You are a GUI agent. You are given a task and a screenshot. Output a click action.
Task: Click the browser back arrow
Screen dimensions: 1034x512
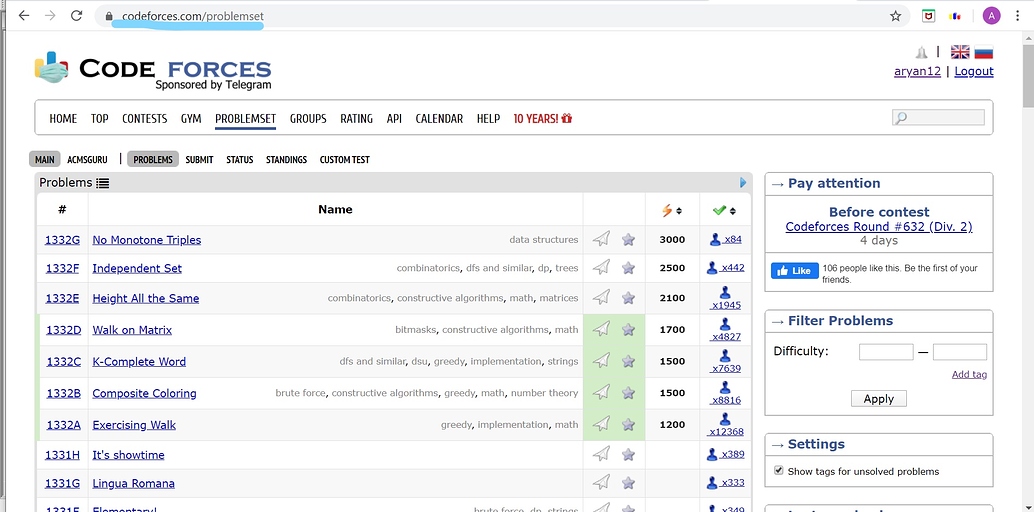click(24, 16)
